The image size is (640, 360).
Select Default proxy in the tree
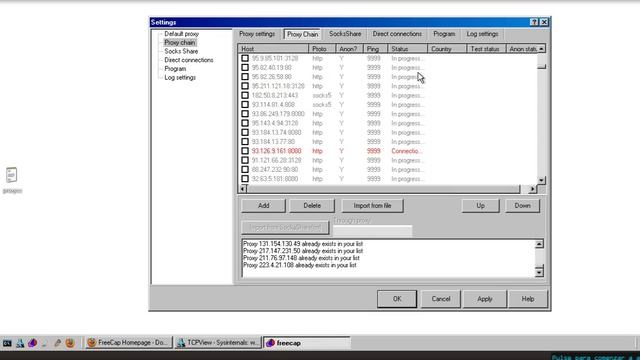click(182, 34)
